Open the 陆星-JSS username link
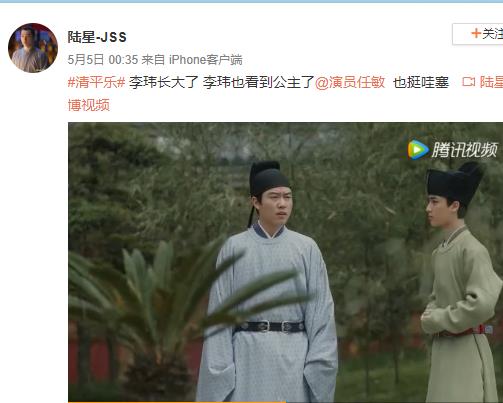503x403 pixels. point(97,37)
